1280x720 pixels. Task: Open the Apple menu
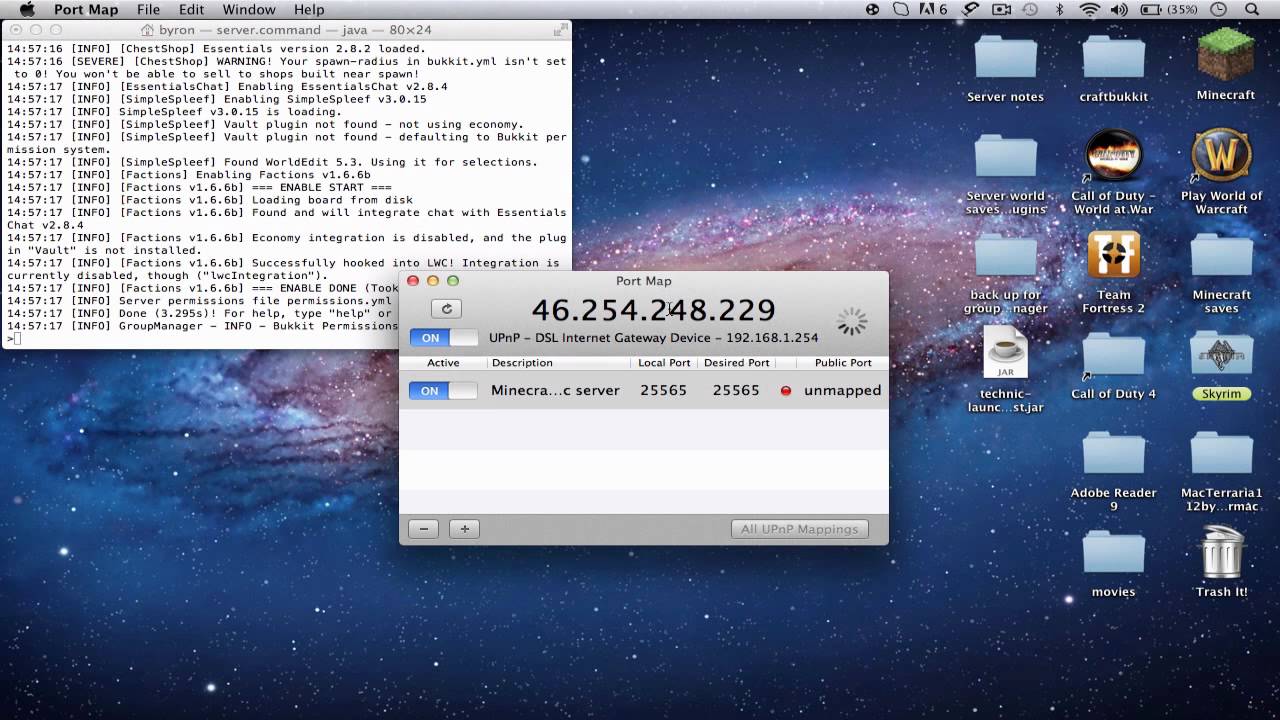[x=27, y=9]
